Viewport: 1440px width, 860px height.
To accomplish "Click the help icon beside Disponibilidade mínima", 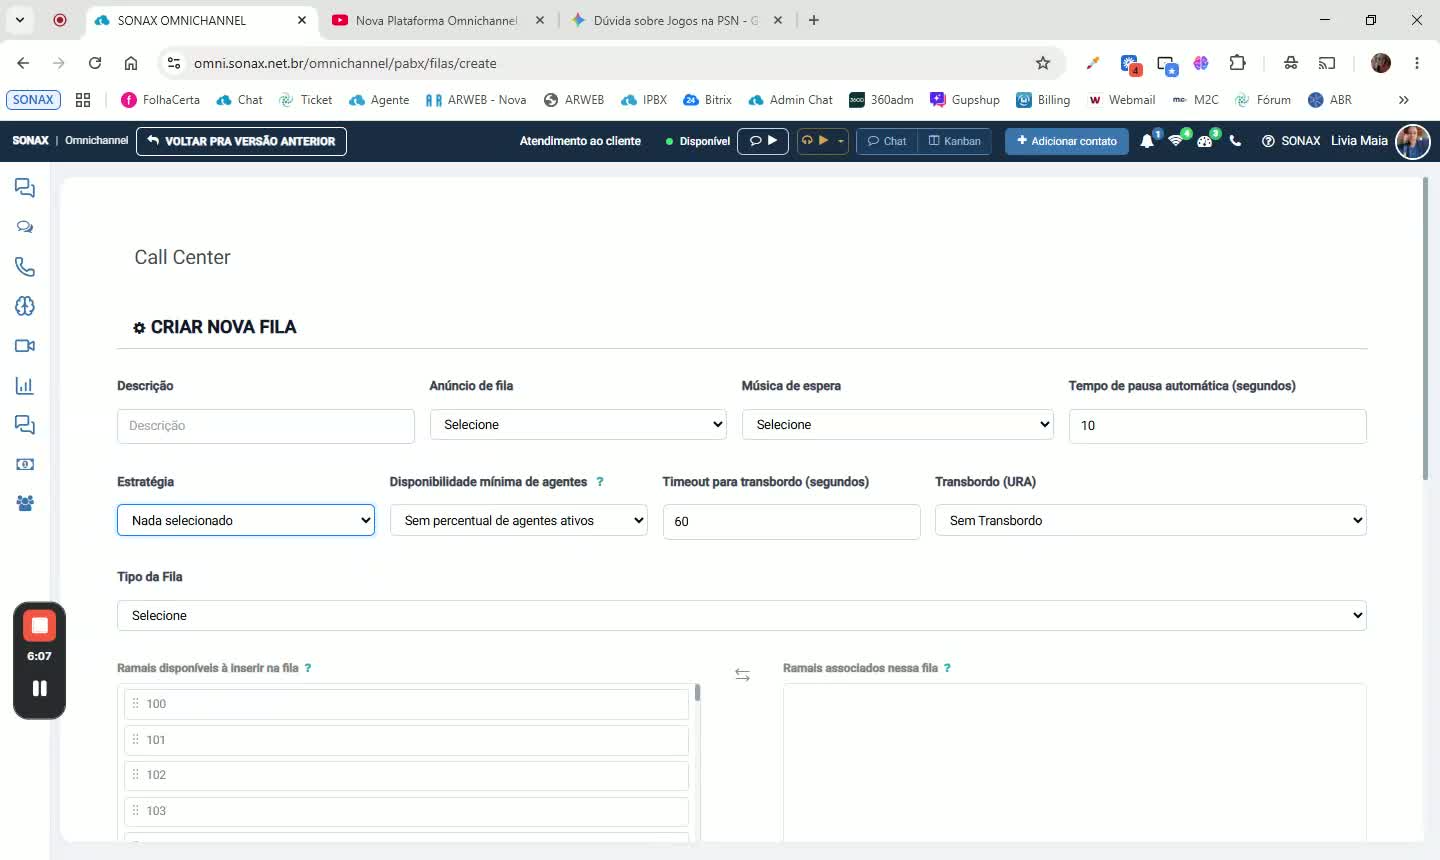I will 600,482.
